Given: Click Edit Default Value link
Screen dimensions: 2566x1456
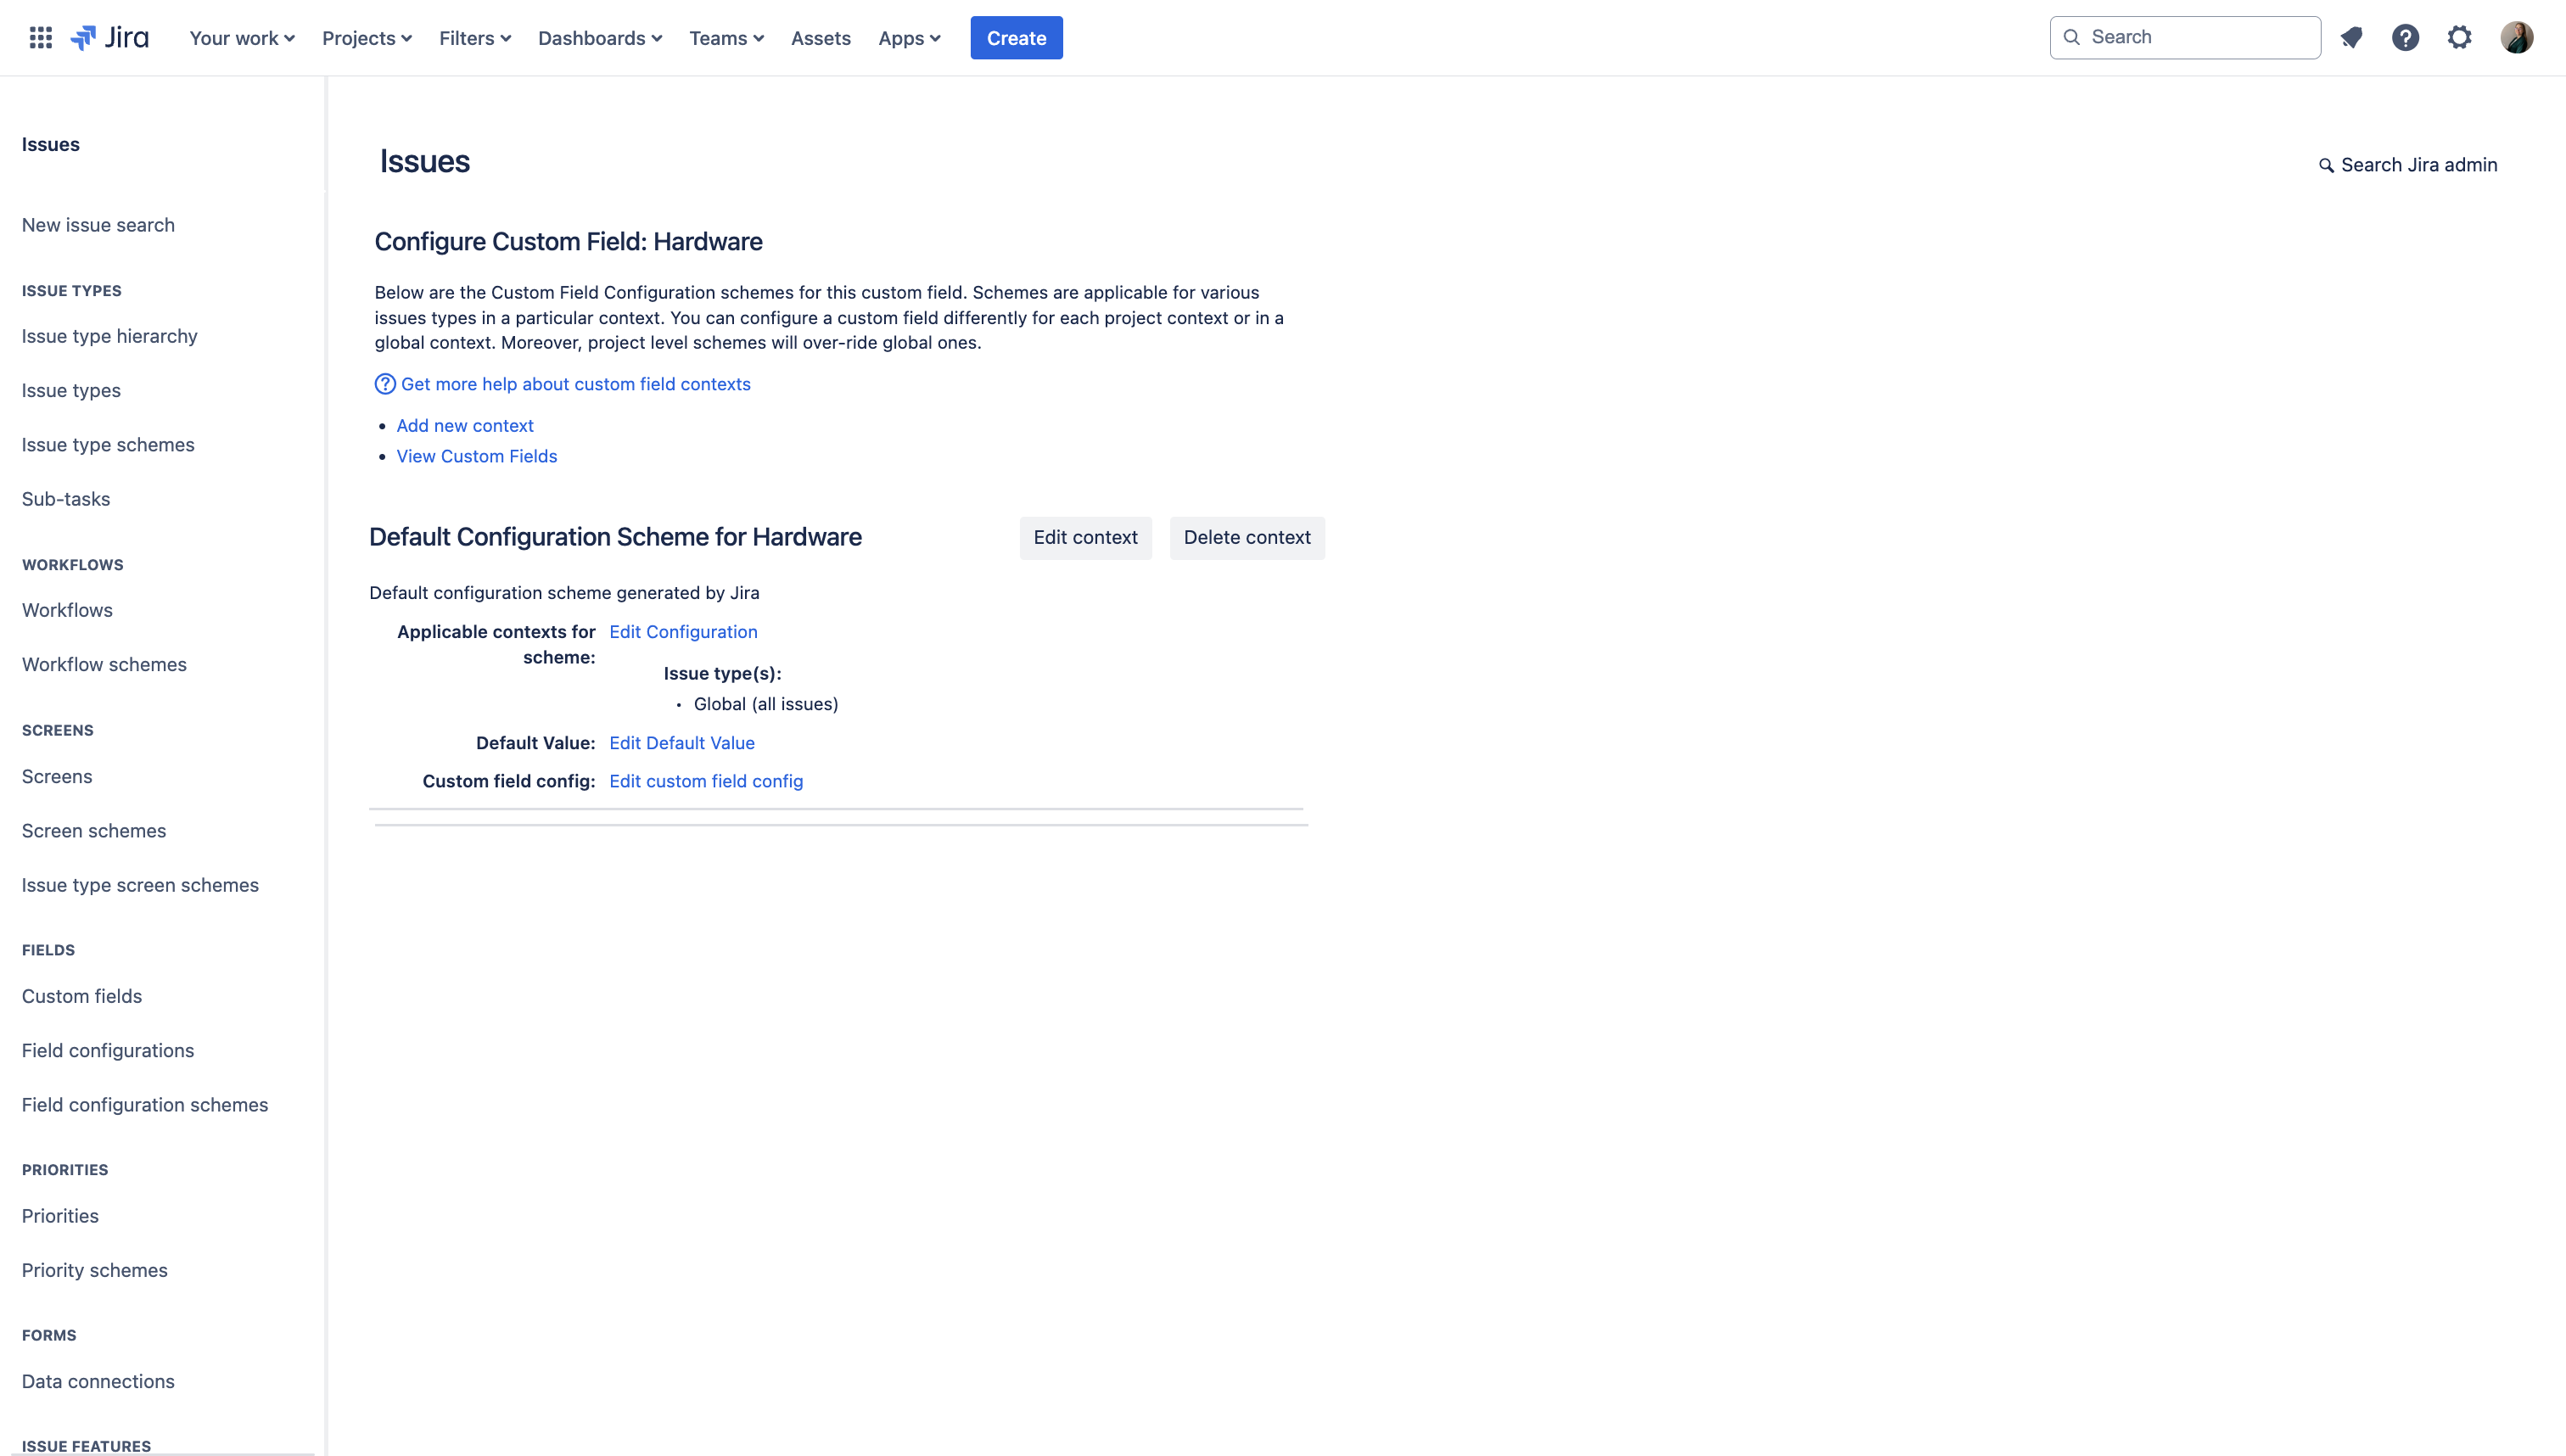Looking at the screenshot, I should point(682,742).
